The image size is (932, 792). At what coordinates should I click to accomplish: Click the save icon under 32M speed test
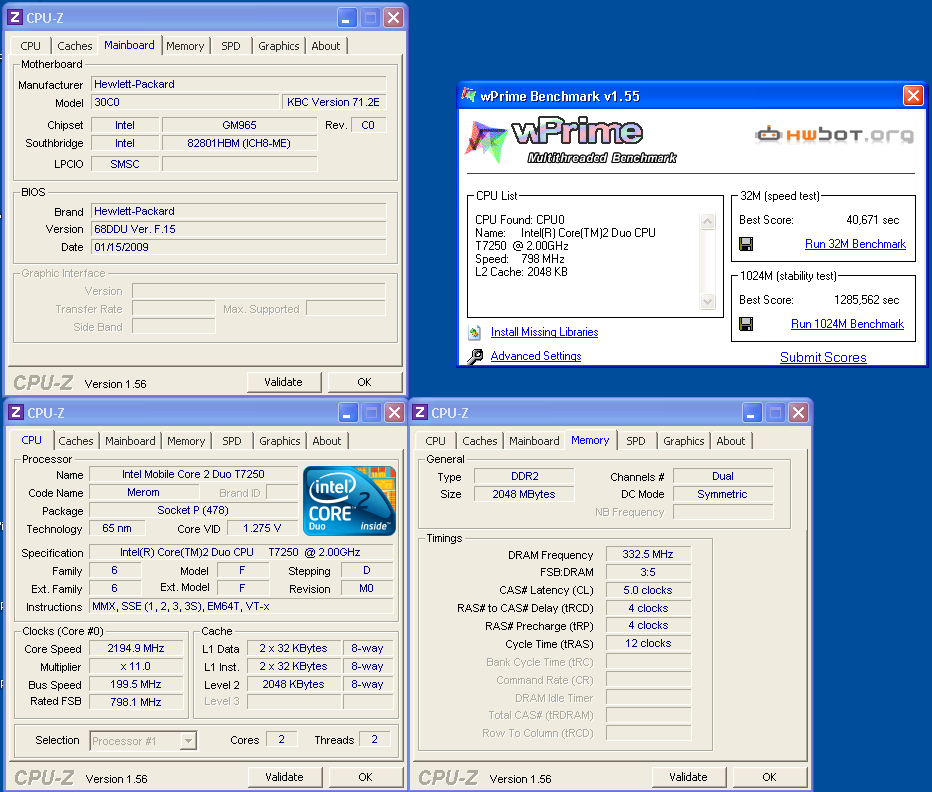(746, 244)
